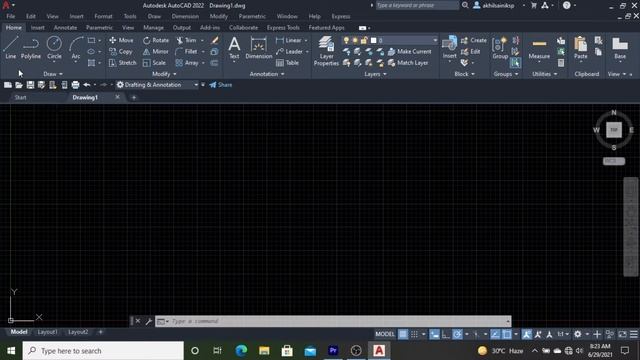The image size is (640, 360).
Task: Click the Move tool
Action: point(121,40)
